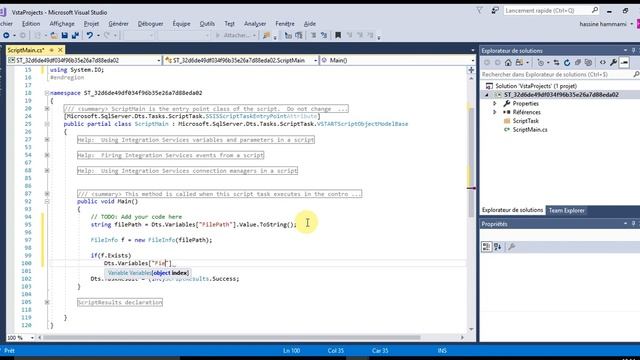Click the View Code brackets icon

[x=602, y=62]
